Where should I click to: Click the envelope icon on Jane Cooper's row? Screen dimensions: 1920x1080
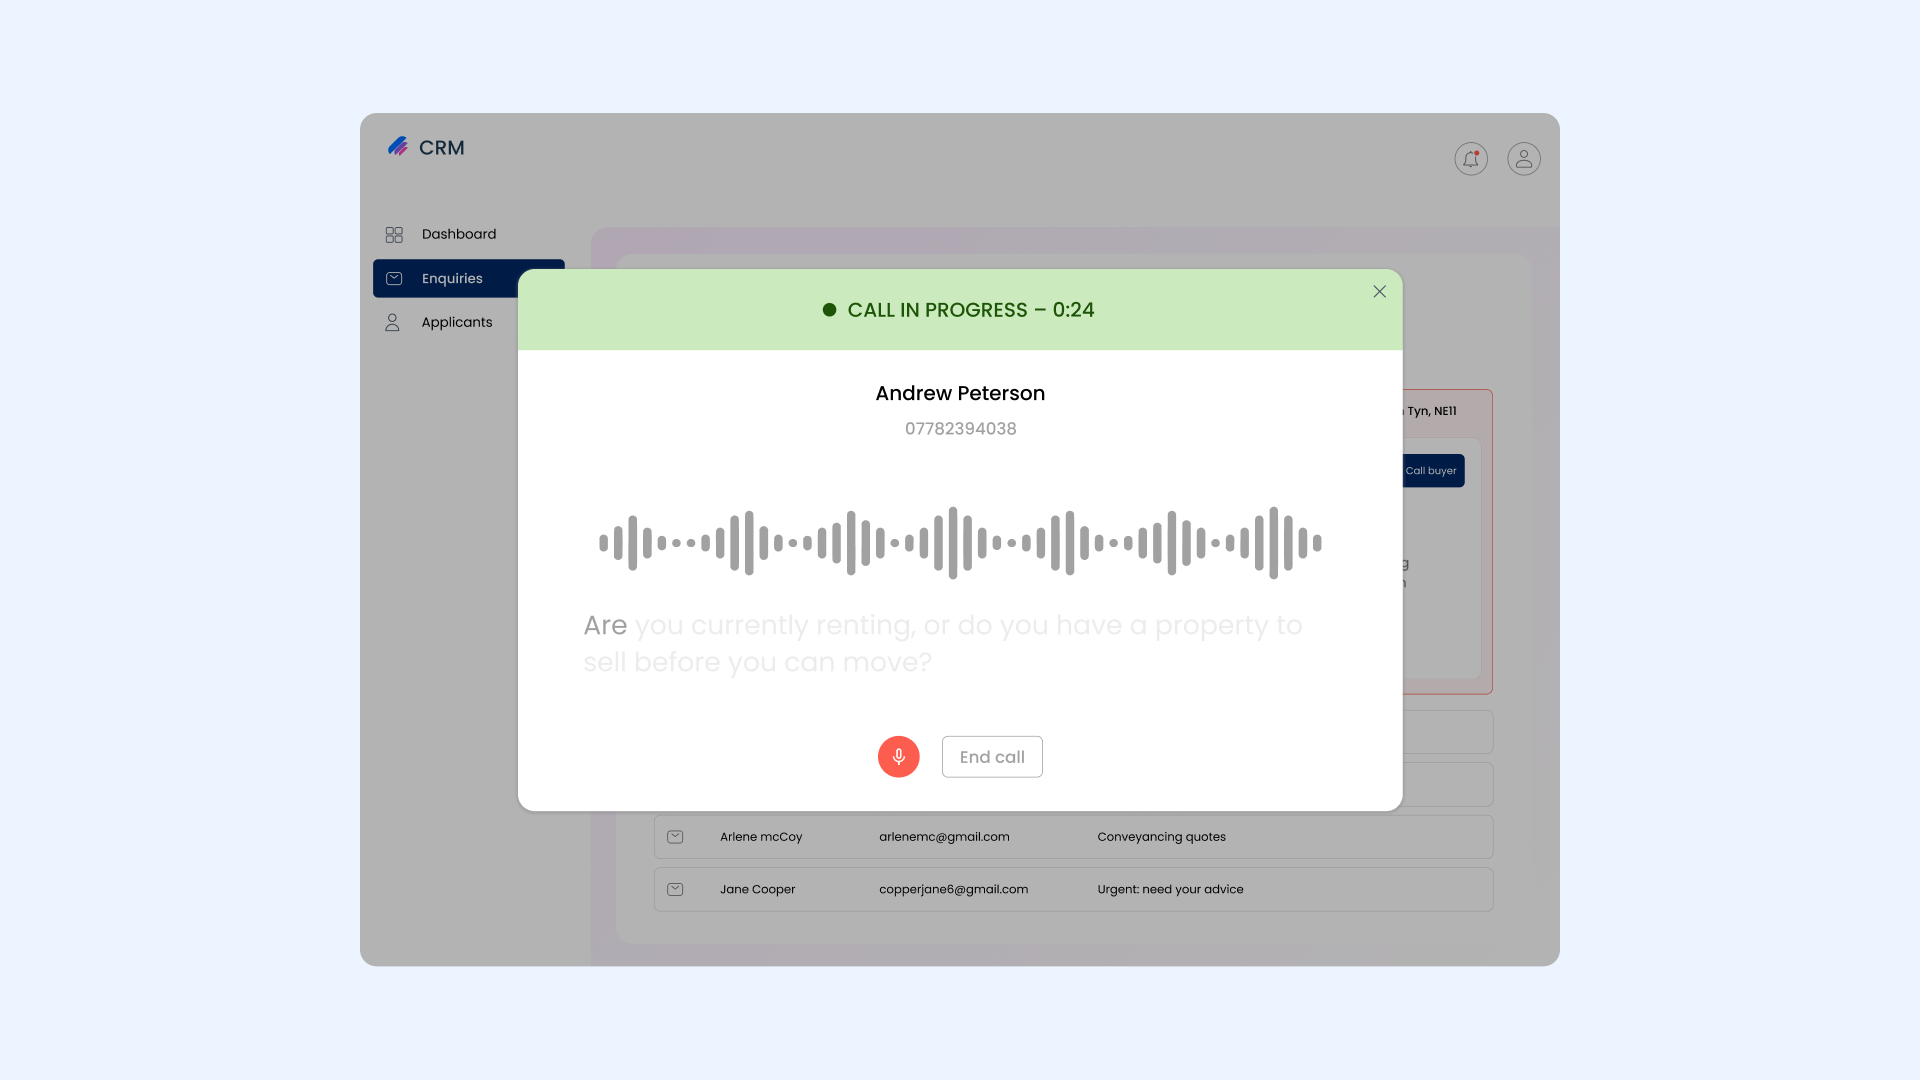point(675,889)
